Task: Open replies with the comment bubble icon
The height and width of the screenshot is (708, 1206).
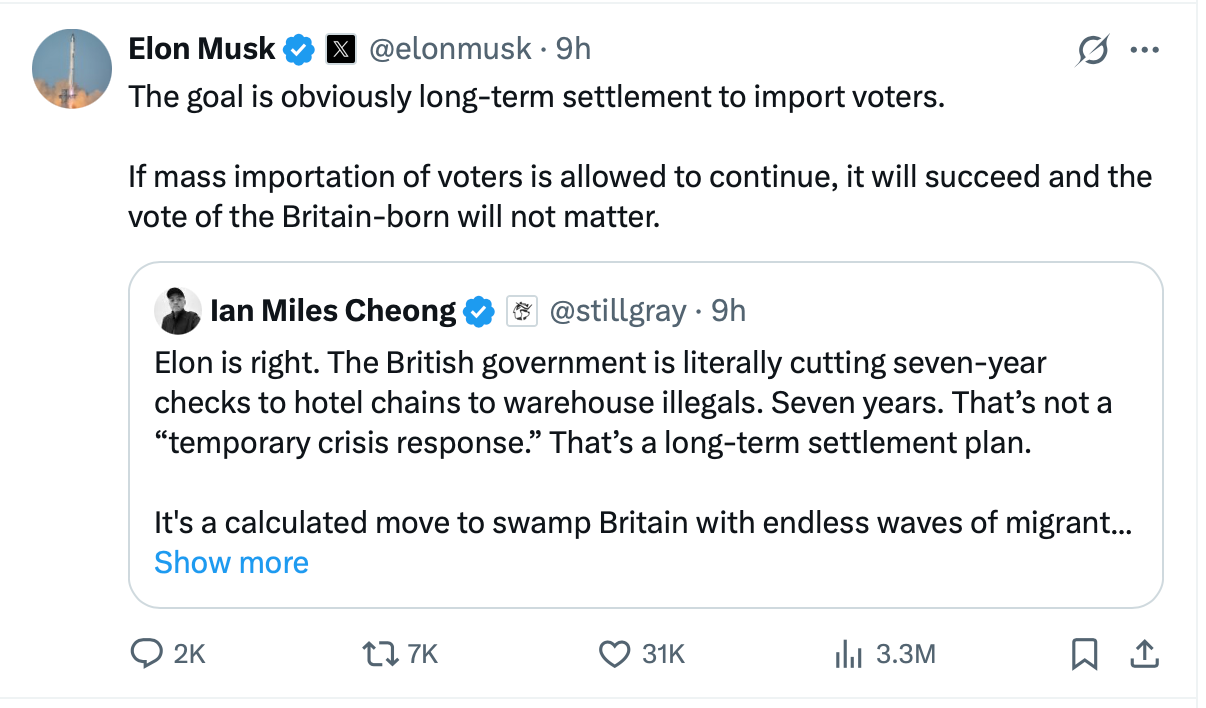Action: pos(148,654)
